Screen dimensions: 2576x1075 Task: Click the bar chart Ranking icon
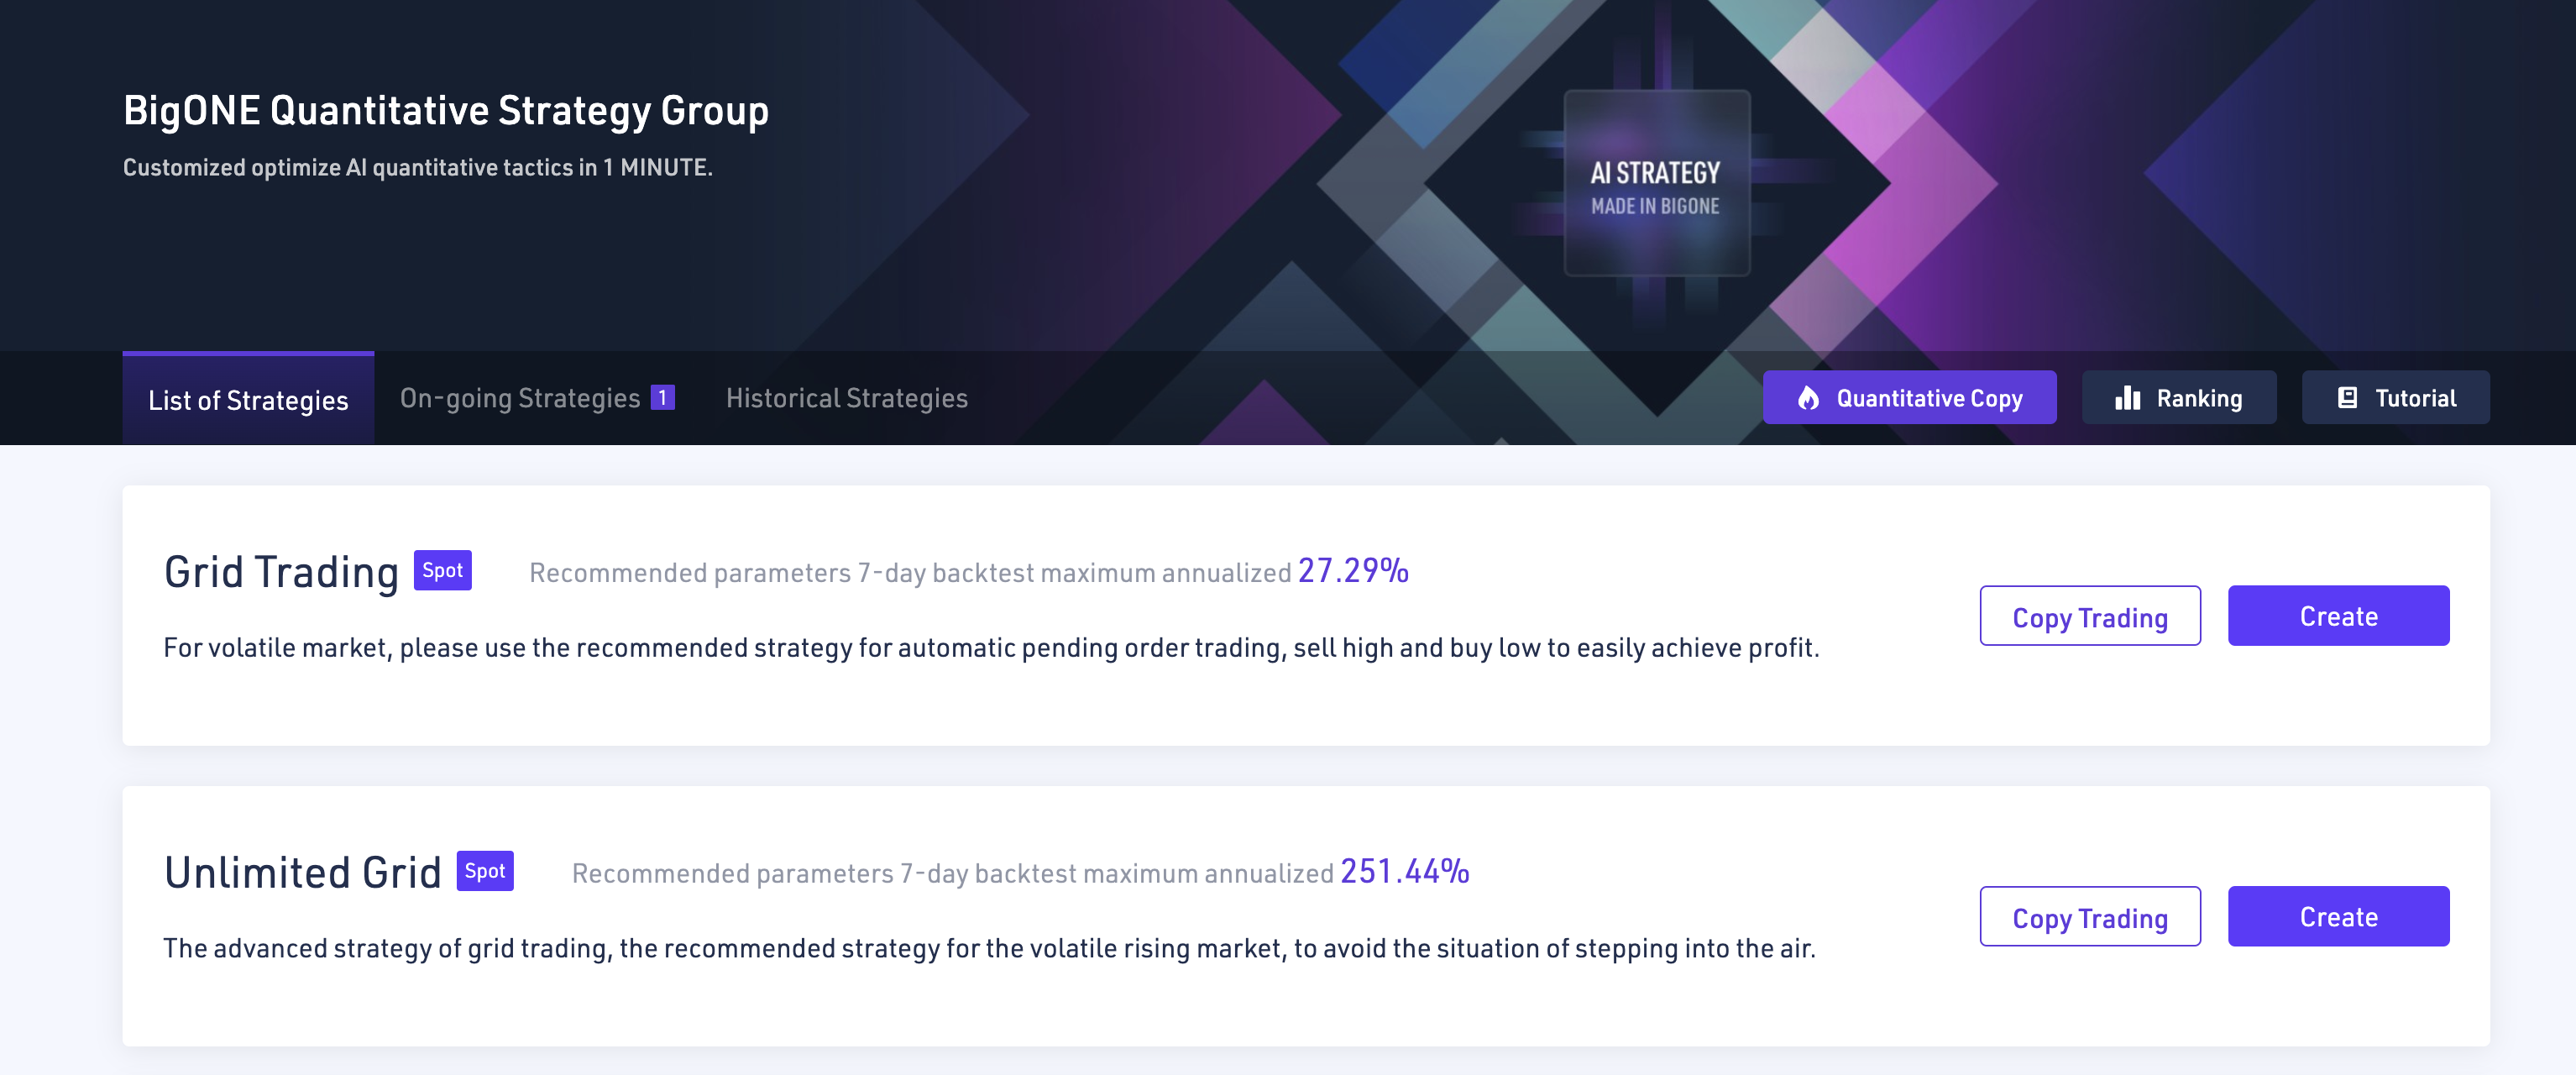click(x=2127, y=398)
